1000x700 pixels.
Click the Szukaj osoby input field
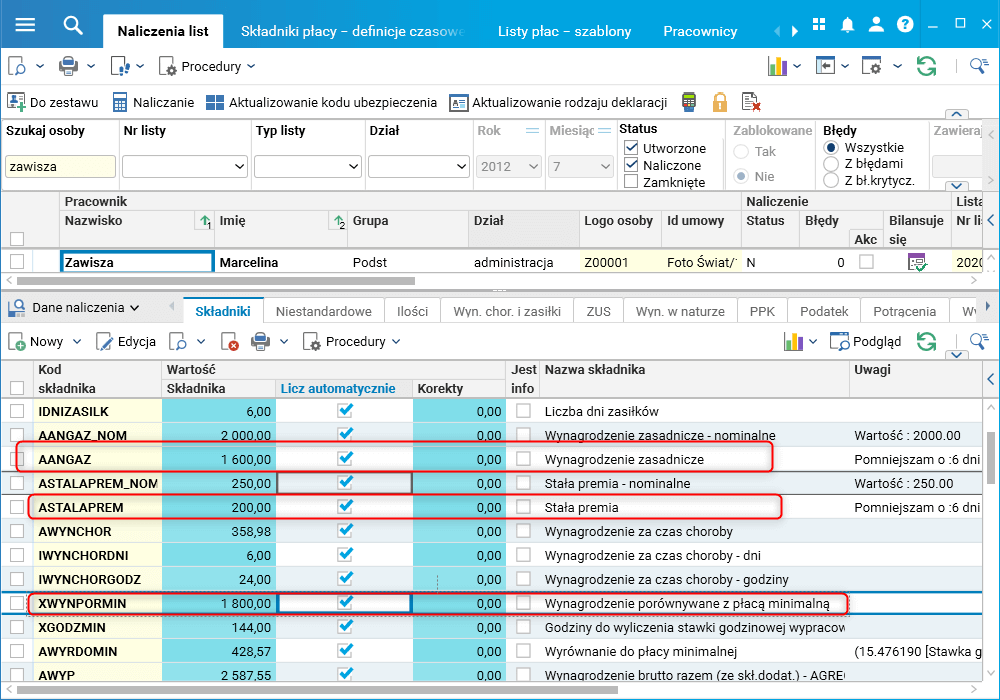click(x=60, y=167)
